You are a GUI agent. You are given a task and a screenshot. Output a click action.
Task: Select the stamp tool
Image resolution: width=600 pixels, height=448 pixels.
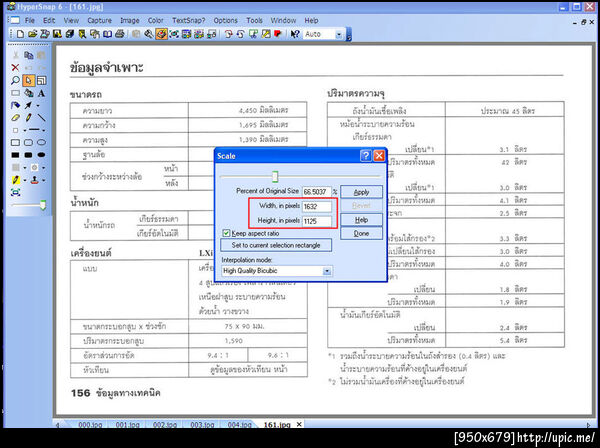click(34, 179)
